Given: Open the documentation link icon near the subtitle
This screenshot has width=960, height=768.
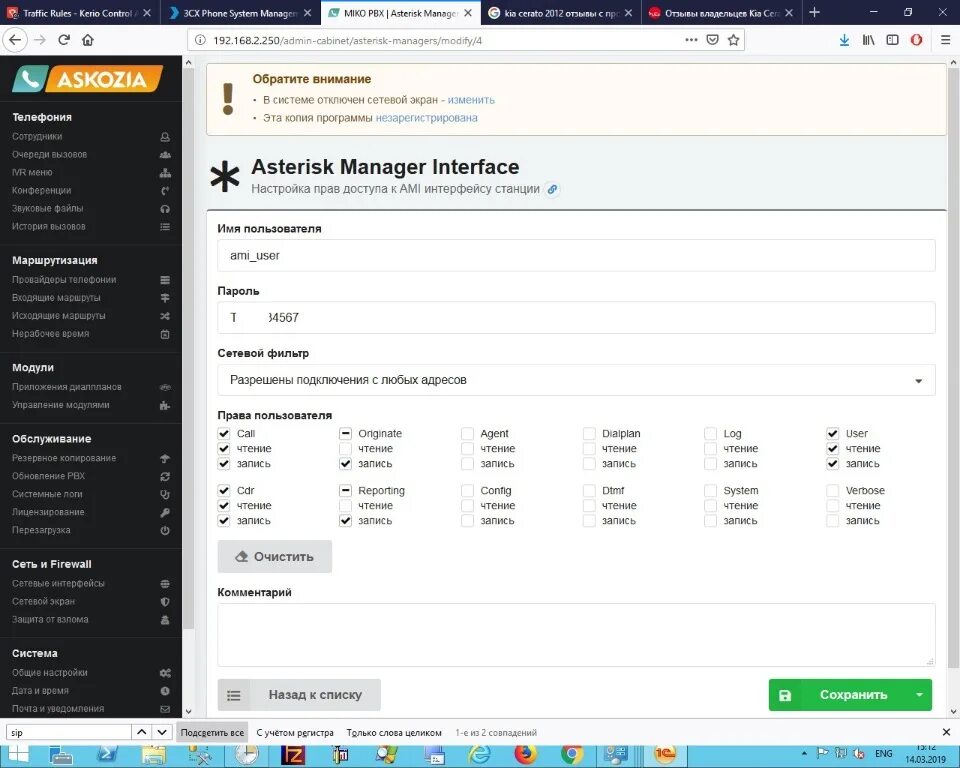Looking at the screenshot, I should pyautogui.click(x=552, y=189).
